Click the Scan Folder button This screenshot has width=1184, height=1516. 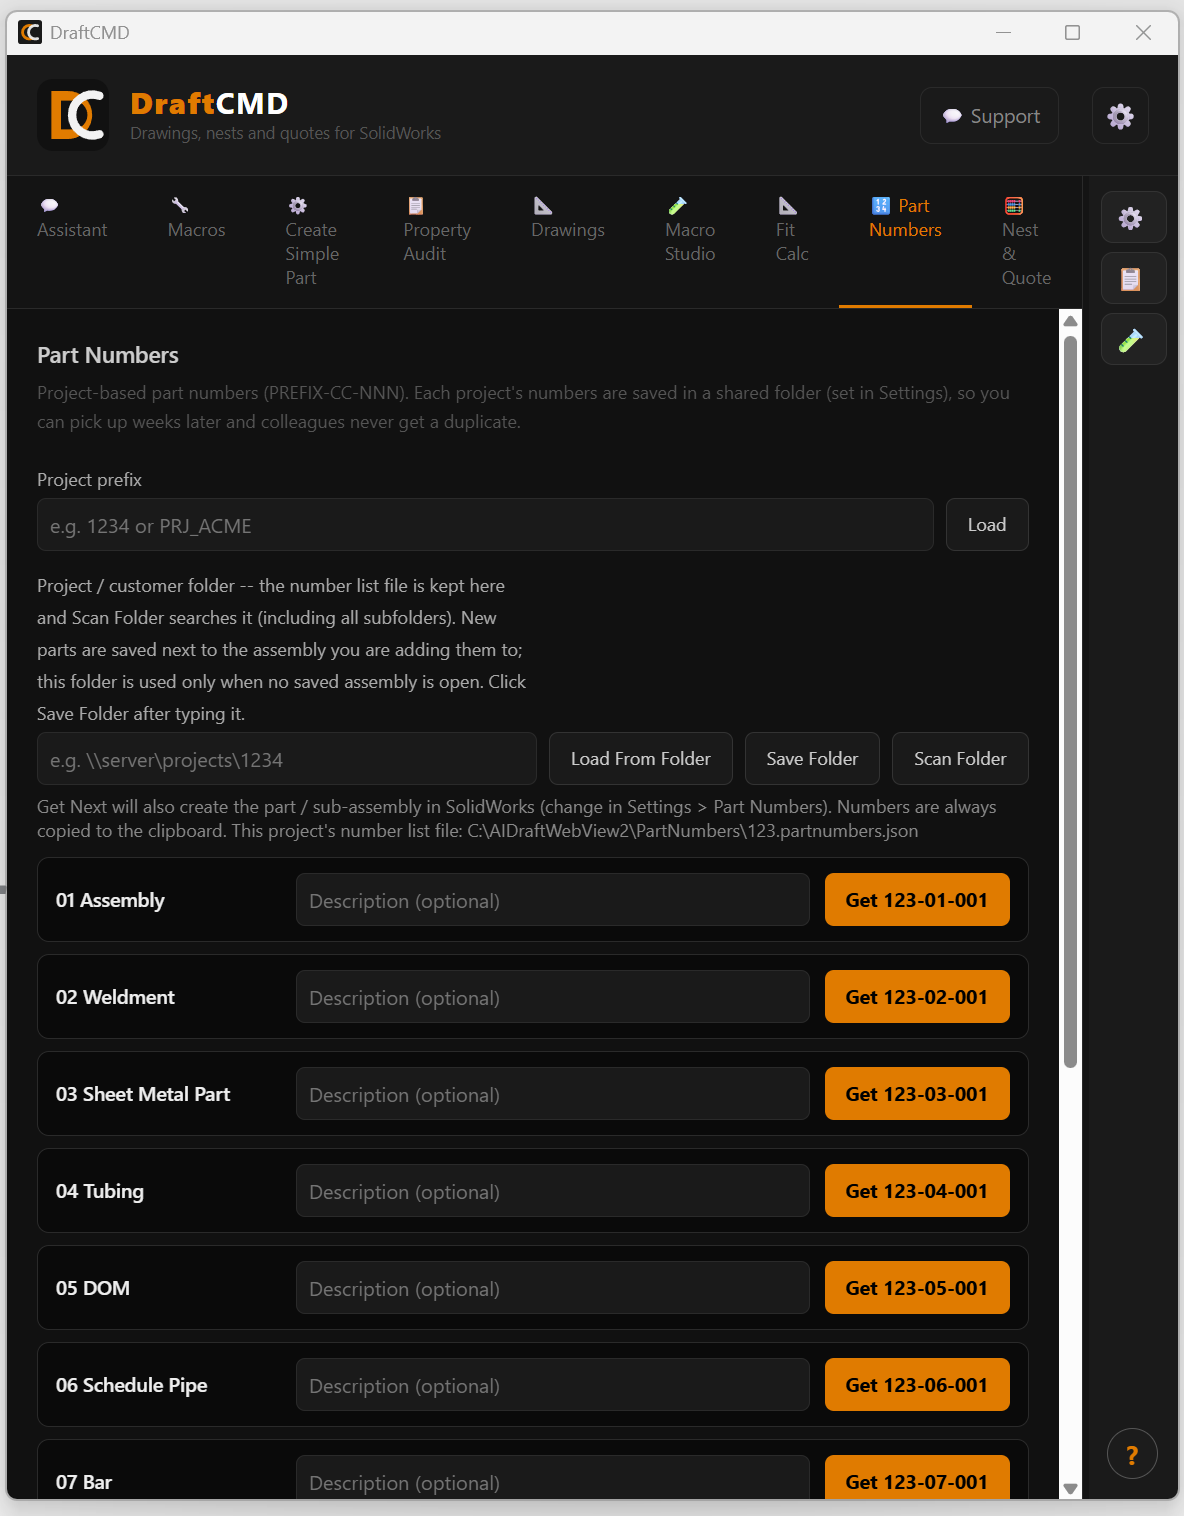pyautogui.click(x=960, y=759)
